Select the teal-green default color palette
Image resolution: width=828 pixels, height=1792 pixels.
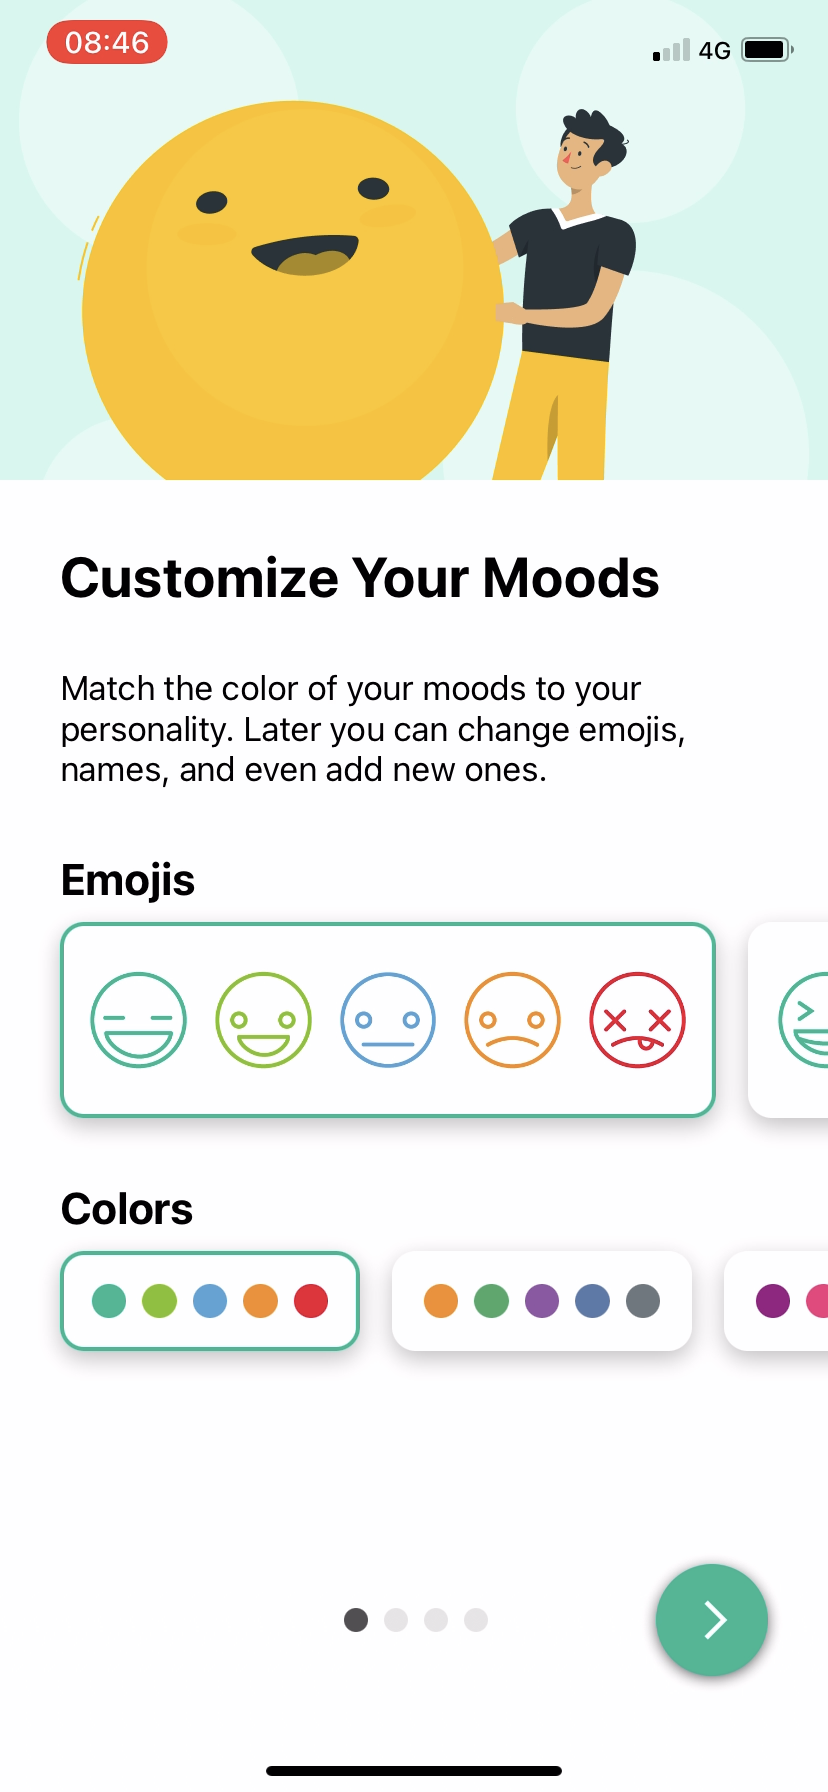click(209, 1300)
